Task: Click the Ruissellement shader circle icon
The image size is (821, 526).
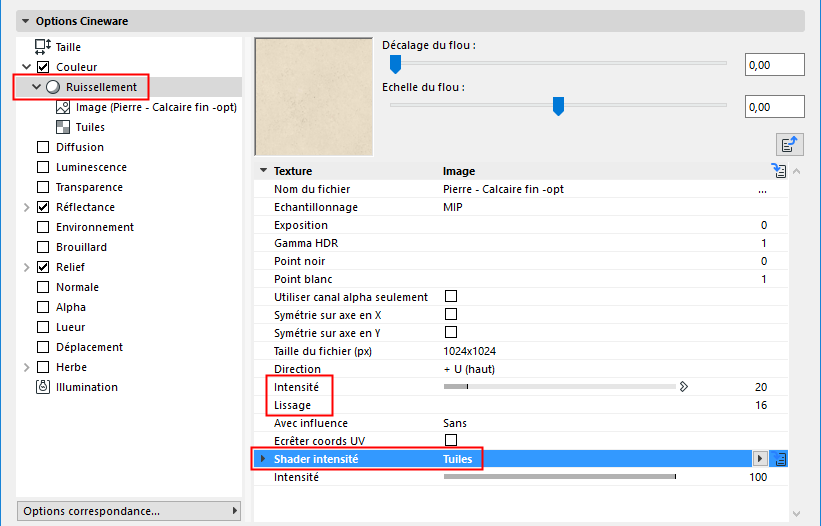Action: click(x=53, y=87)
